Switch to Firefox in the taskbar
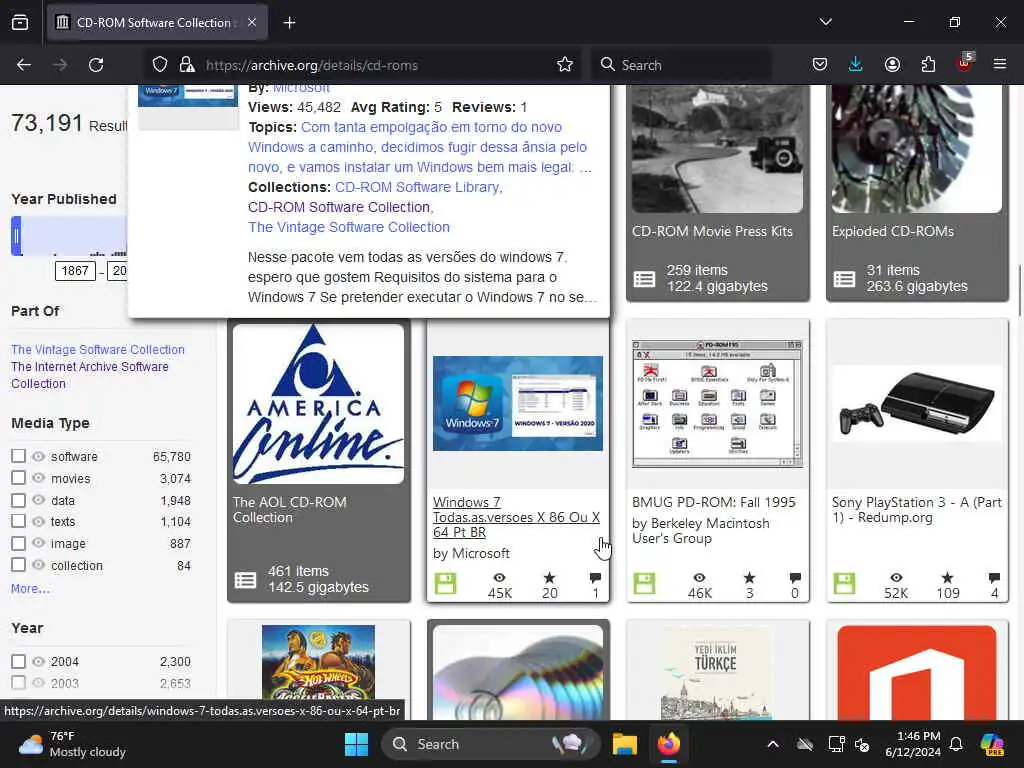The height and width of the screenshot is (768, 1024). pyautogui.click(x=669, y=744)
